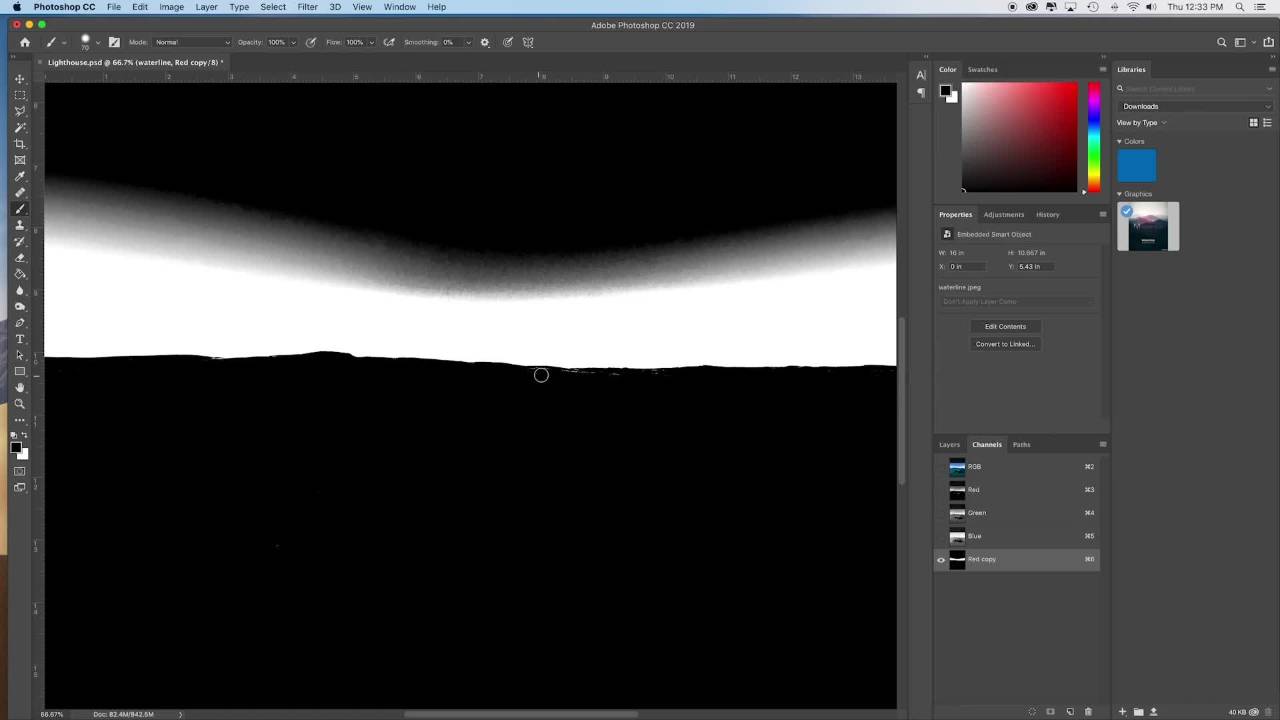The width and height of the screenshot is (1280, 720).
Task: Open the Filter menu
Action: (x=307, y=7)
